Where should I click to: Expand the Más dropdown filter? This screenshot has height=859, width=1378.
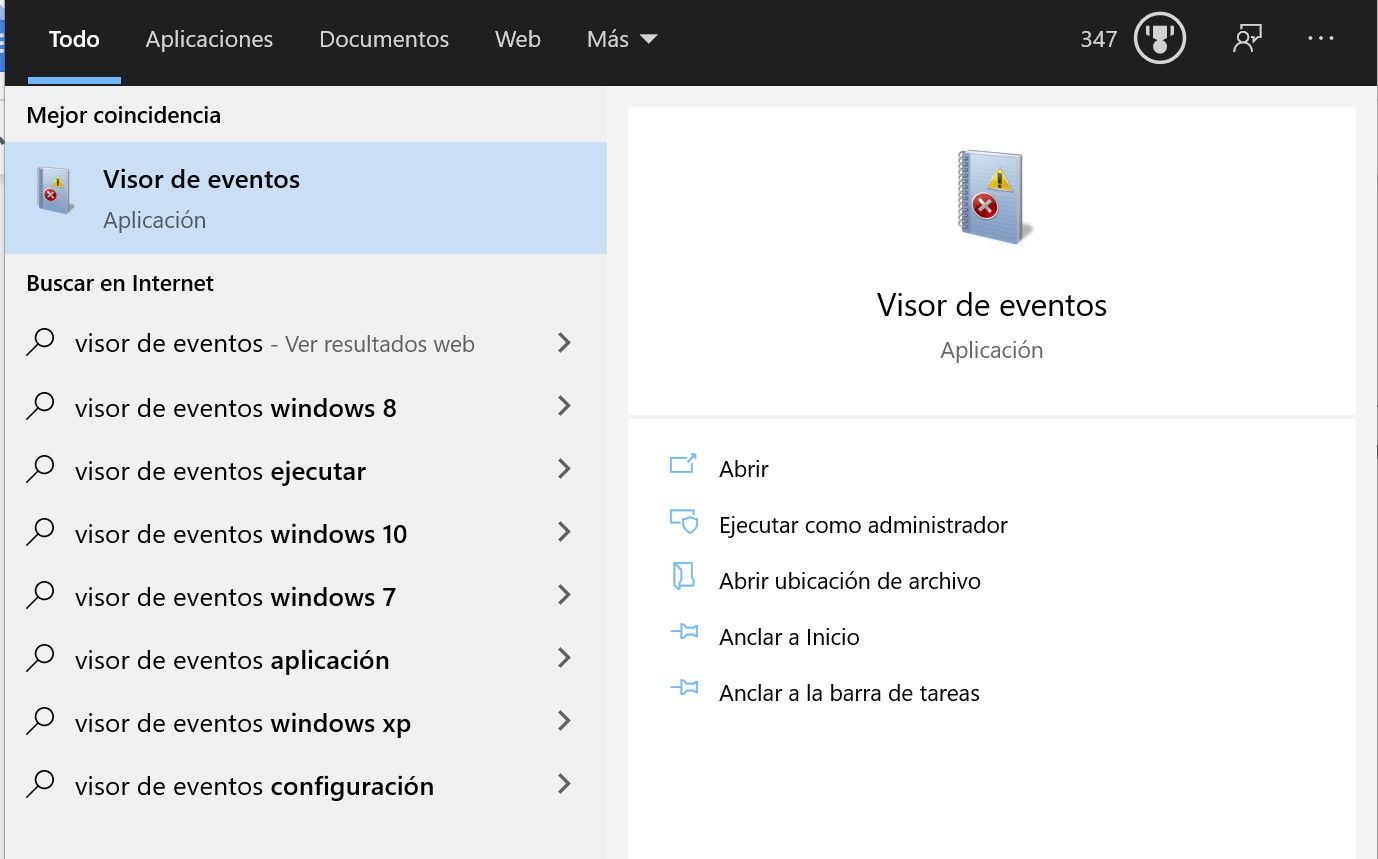click(622, 40)
